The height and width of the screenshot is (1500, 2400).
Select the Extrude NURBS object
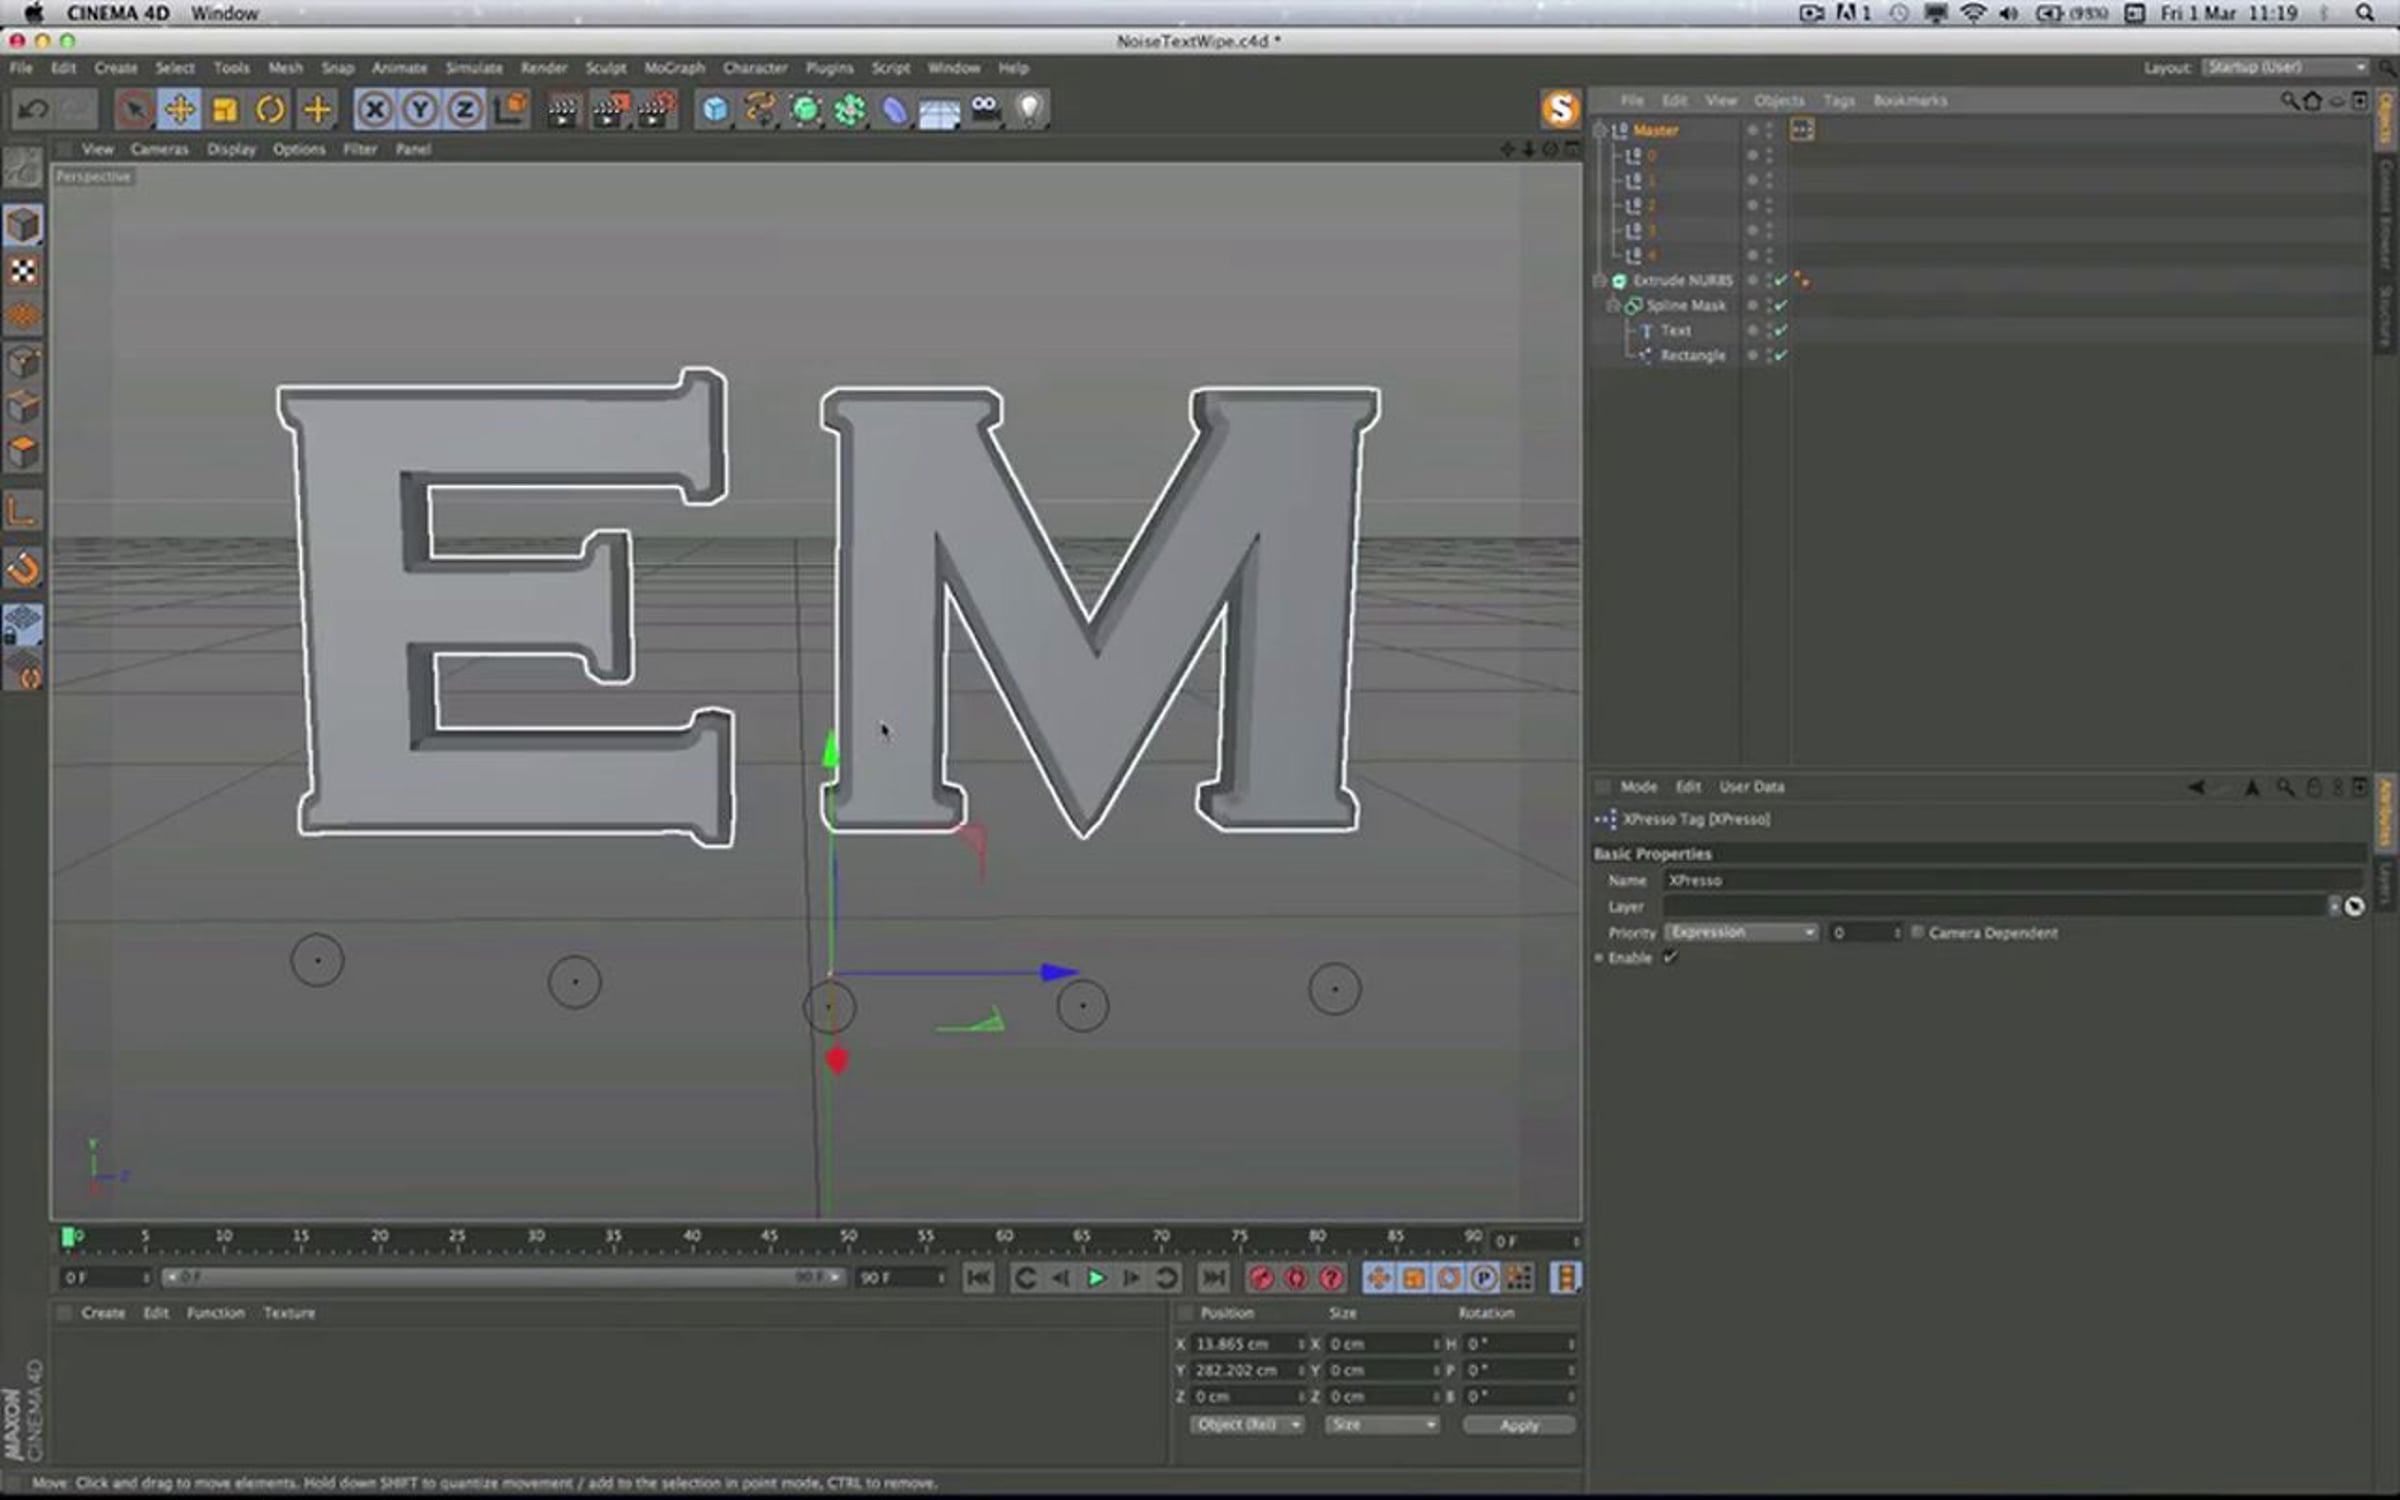(1682, 280)
